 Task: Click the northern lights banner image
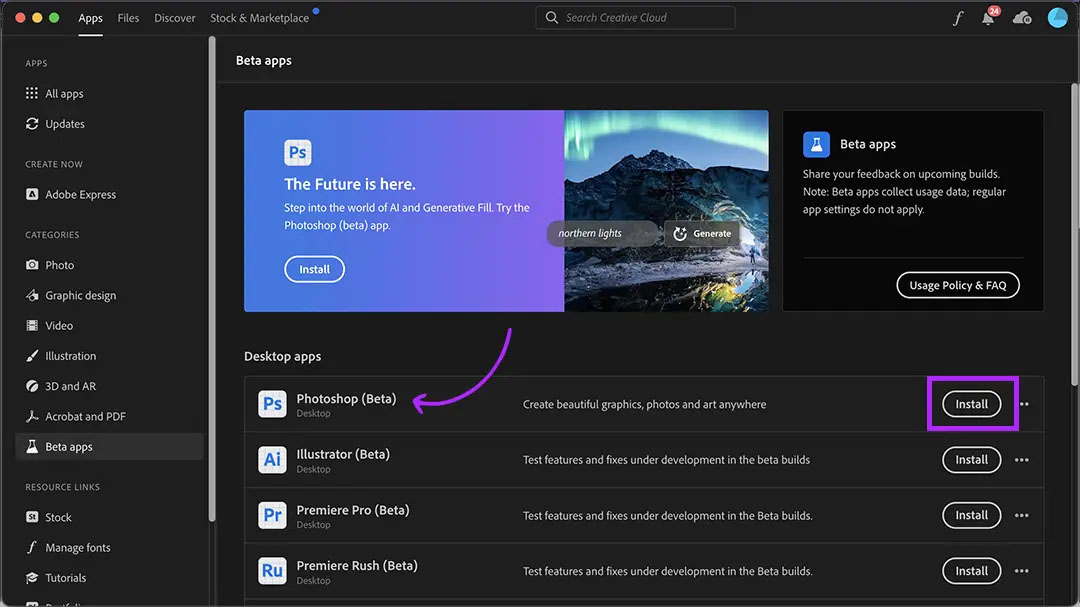666,211
